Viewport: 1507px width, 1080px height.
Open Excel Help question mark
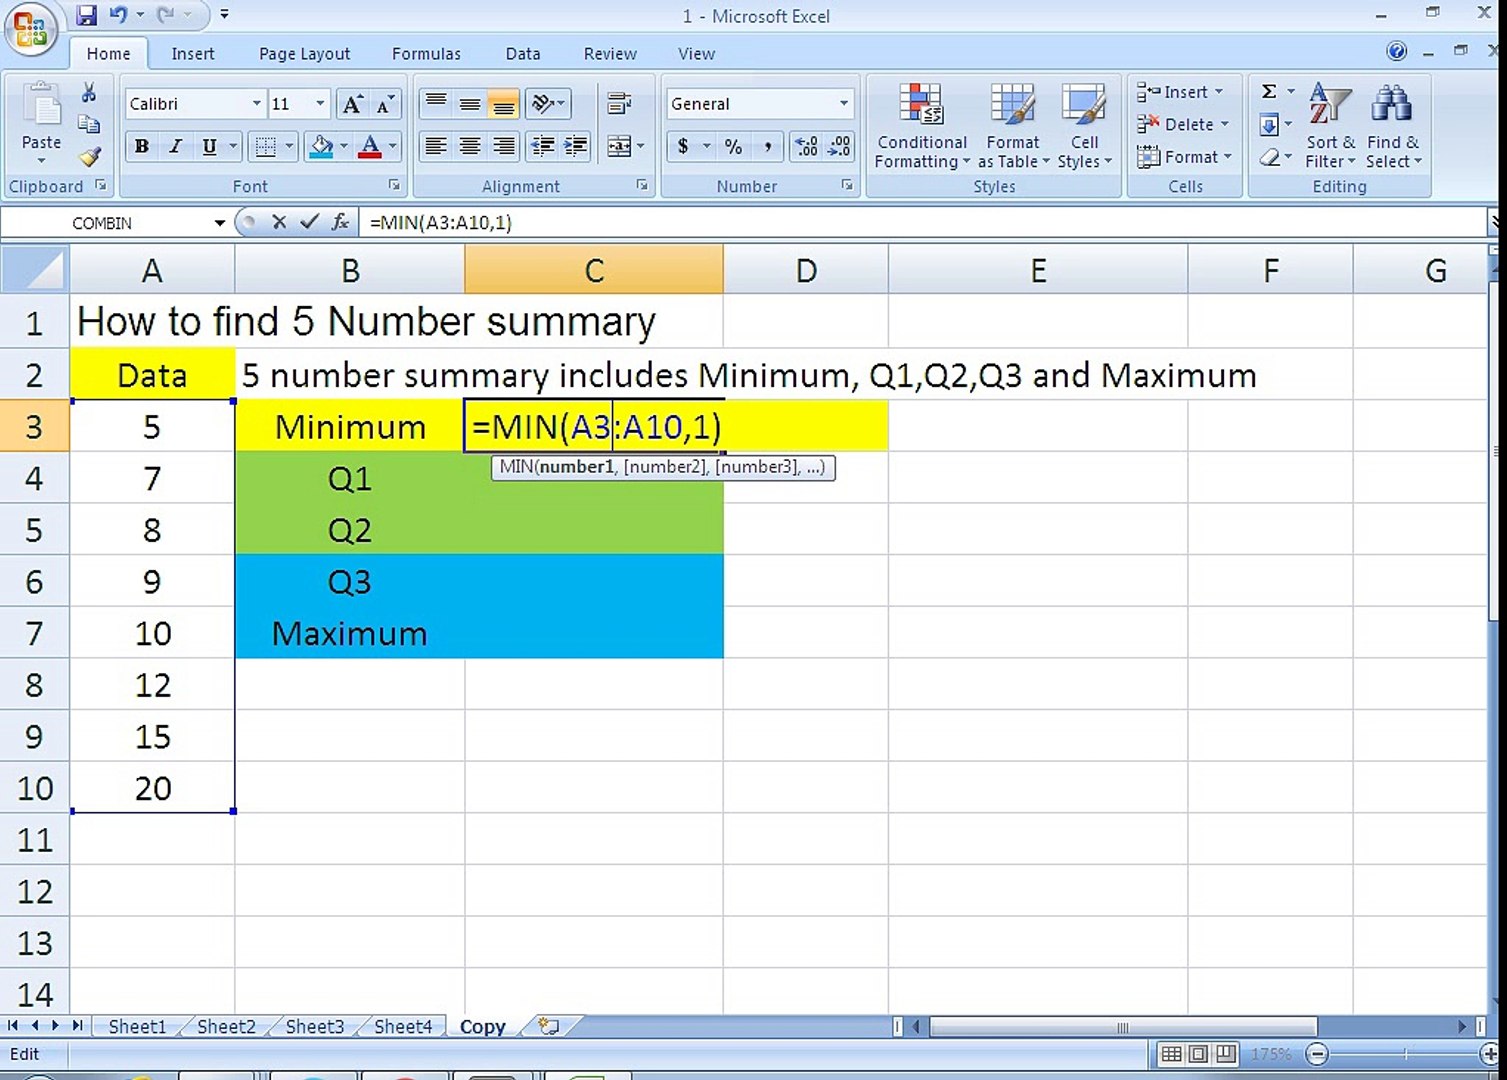point(1397,51)
